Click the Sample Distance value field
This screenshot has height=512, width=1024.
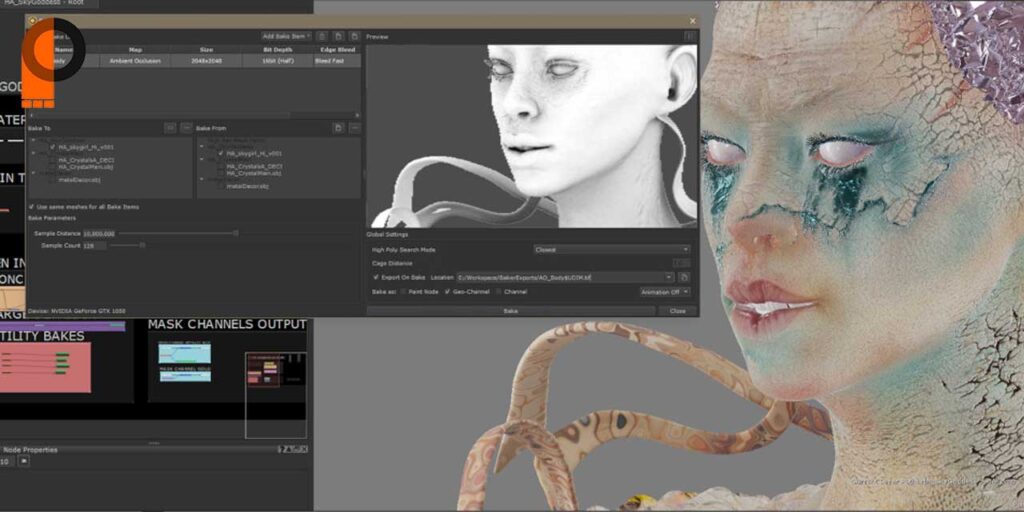pos(99,233)
